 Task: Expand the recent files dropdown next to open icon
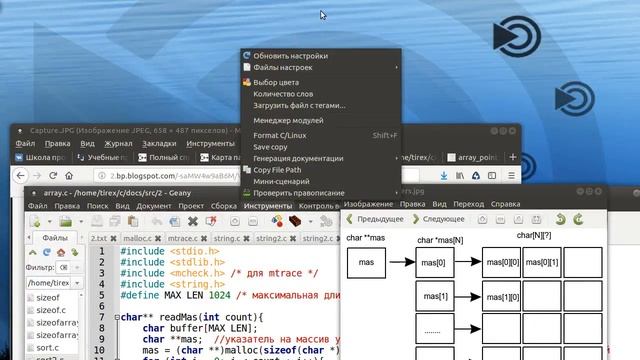[81, 222]
